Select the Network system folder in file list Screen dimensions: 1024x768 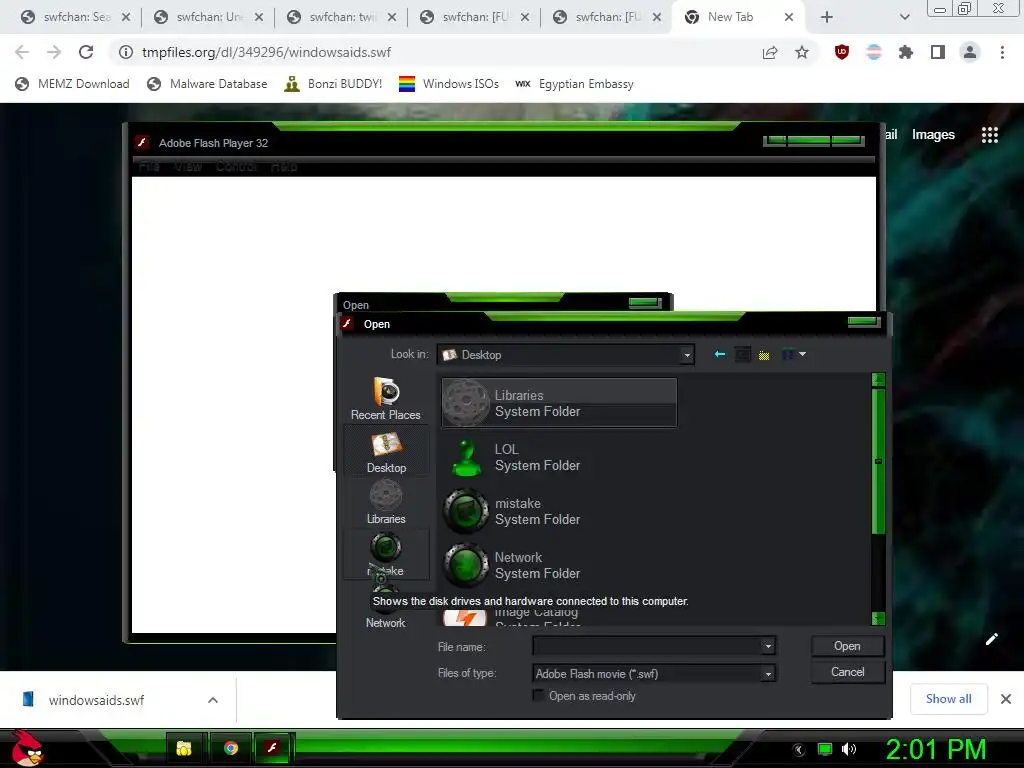559,566
